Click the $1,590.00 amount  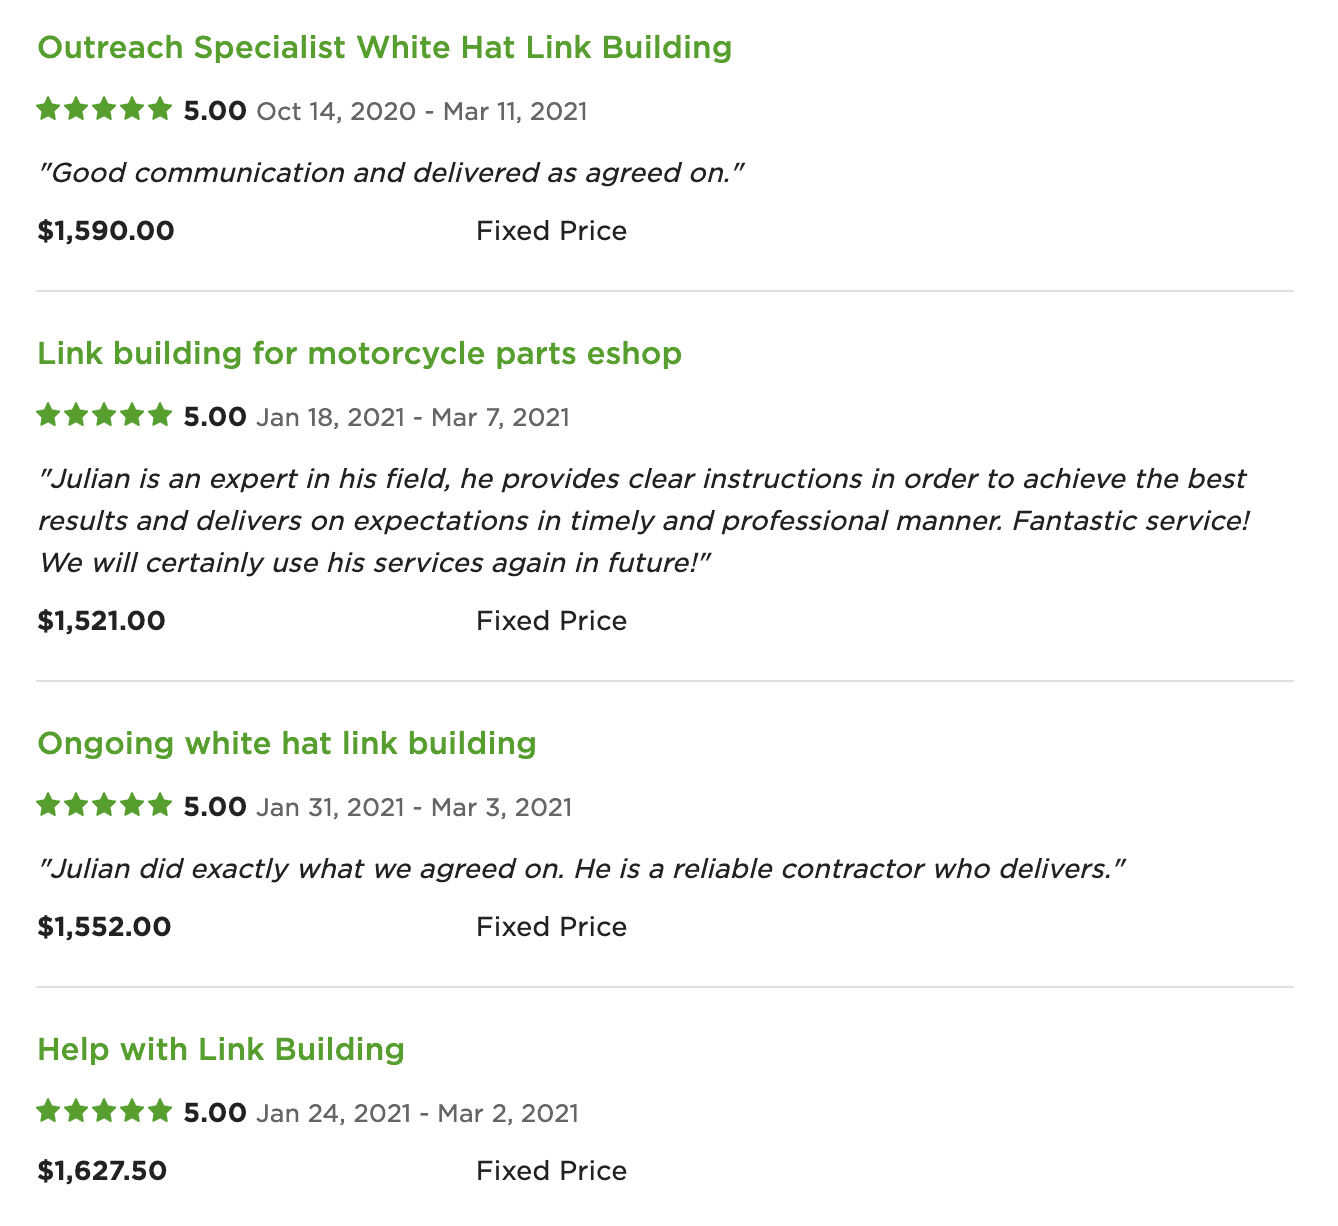[106, 231]
